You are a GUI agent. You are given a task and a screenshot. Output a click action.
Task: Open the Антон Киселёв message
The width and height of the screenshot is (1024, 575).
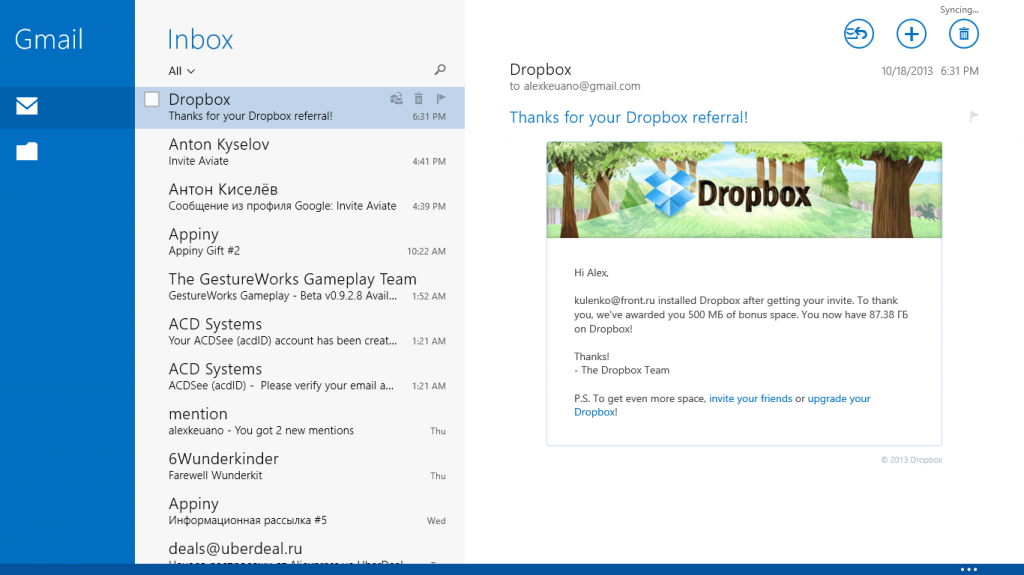pyautogui.click(x=300, y=197)
